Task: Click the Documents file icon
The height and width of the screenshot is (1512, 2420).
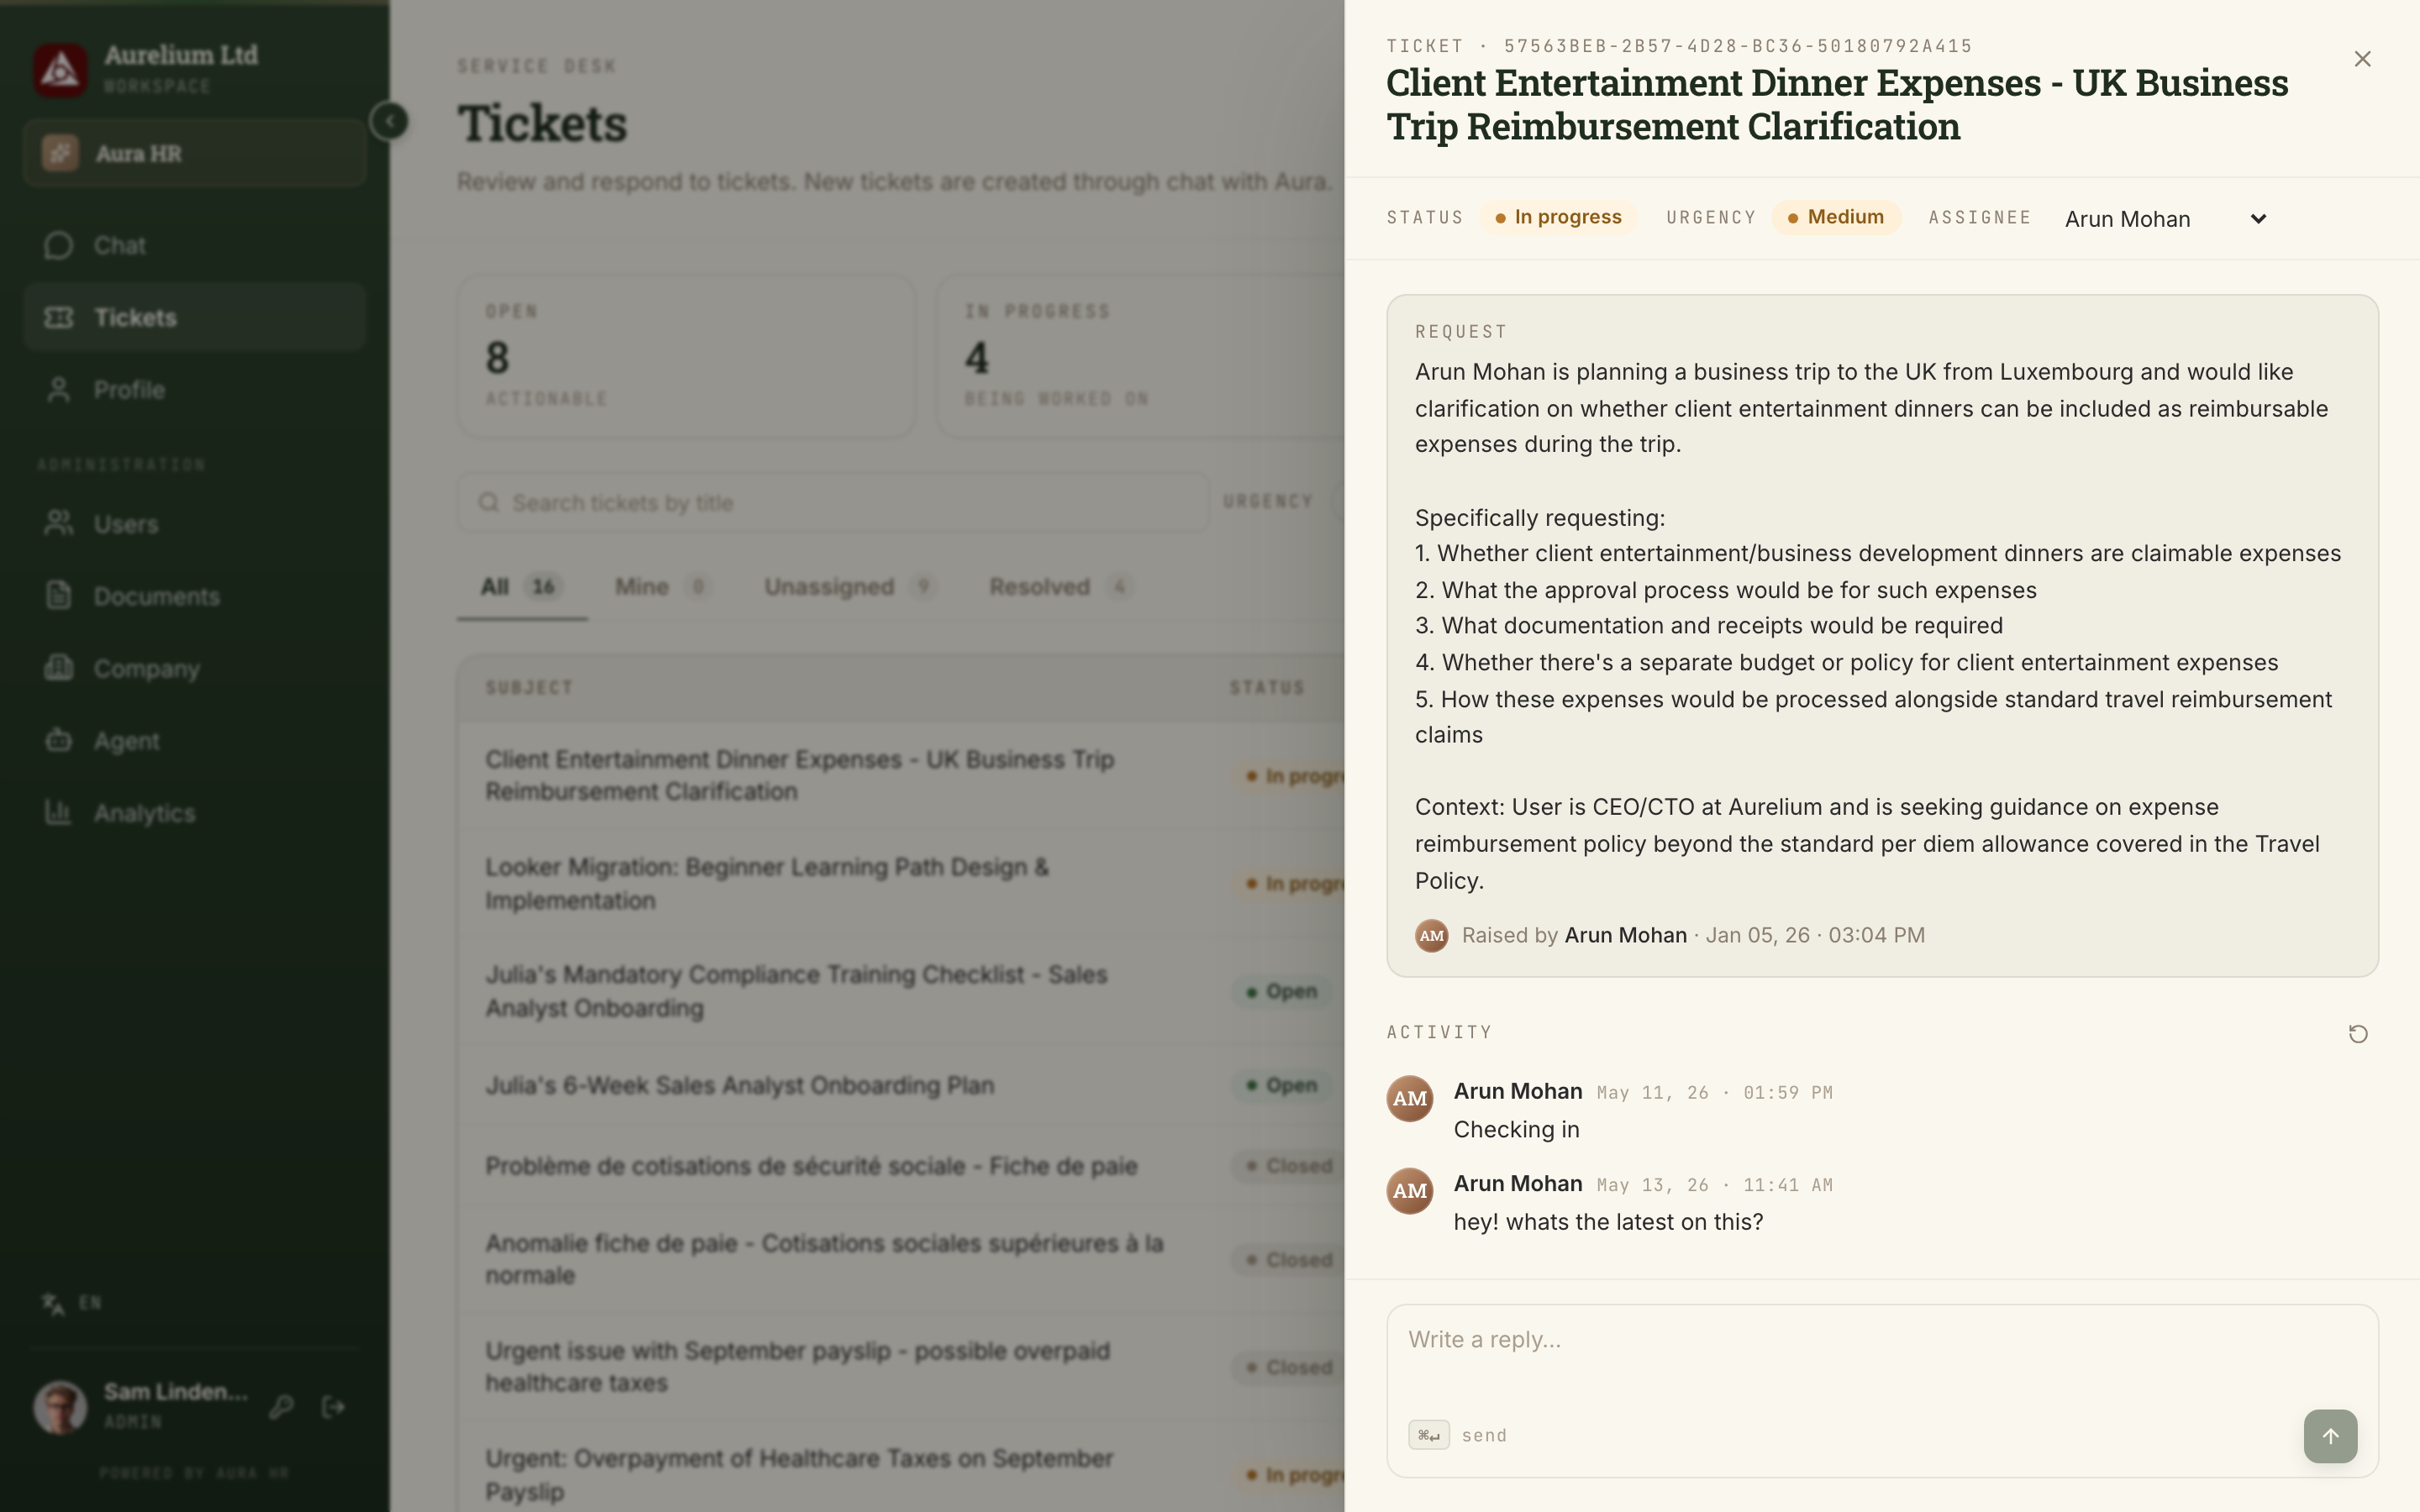Action: 58,595
